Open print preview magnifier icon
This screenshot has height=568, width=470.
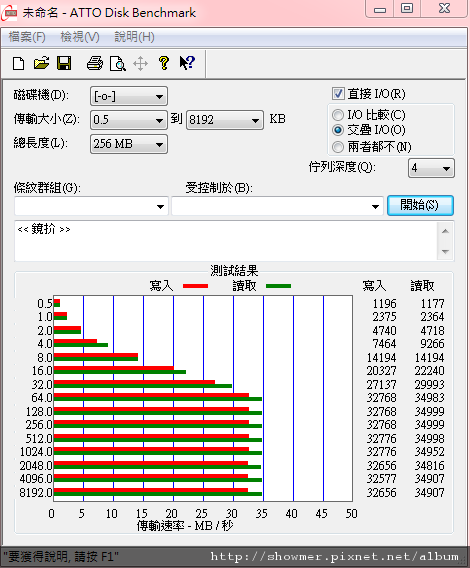(118, 64)
